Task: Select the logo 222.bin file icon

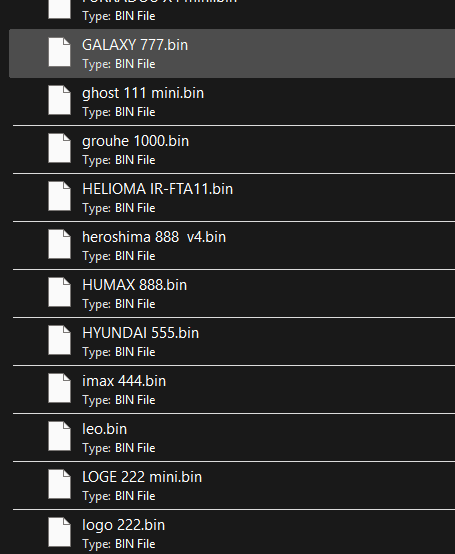Action: click(59, 532)
